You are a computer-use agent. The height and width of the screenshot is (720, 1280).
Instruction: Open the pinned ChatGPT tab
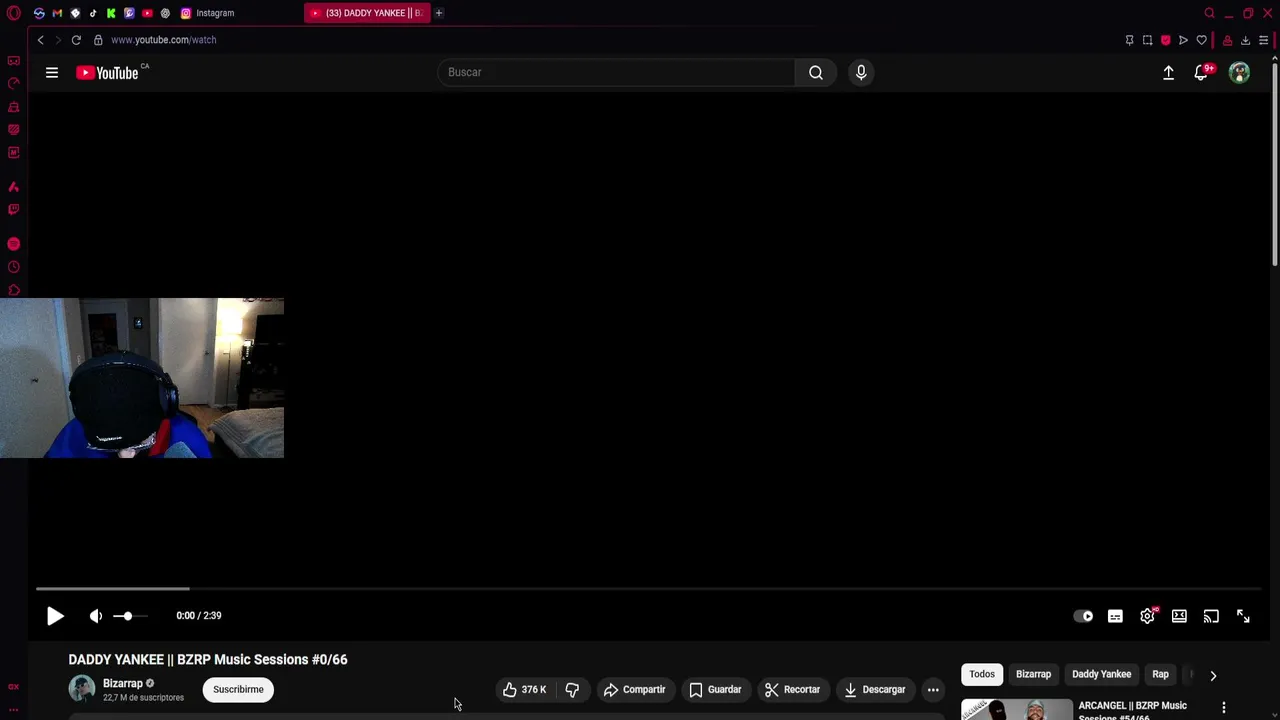pos(165,13)
